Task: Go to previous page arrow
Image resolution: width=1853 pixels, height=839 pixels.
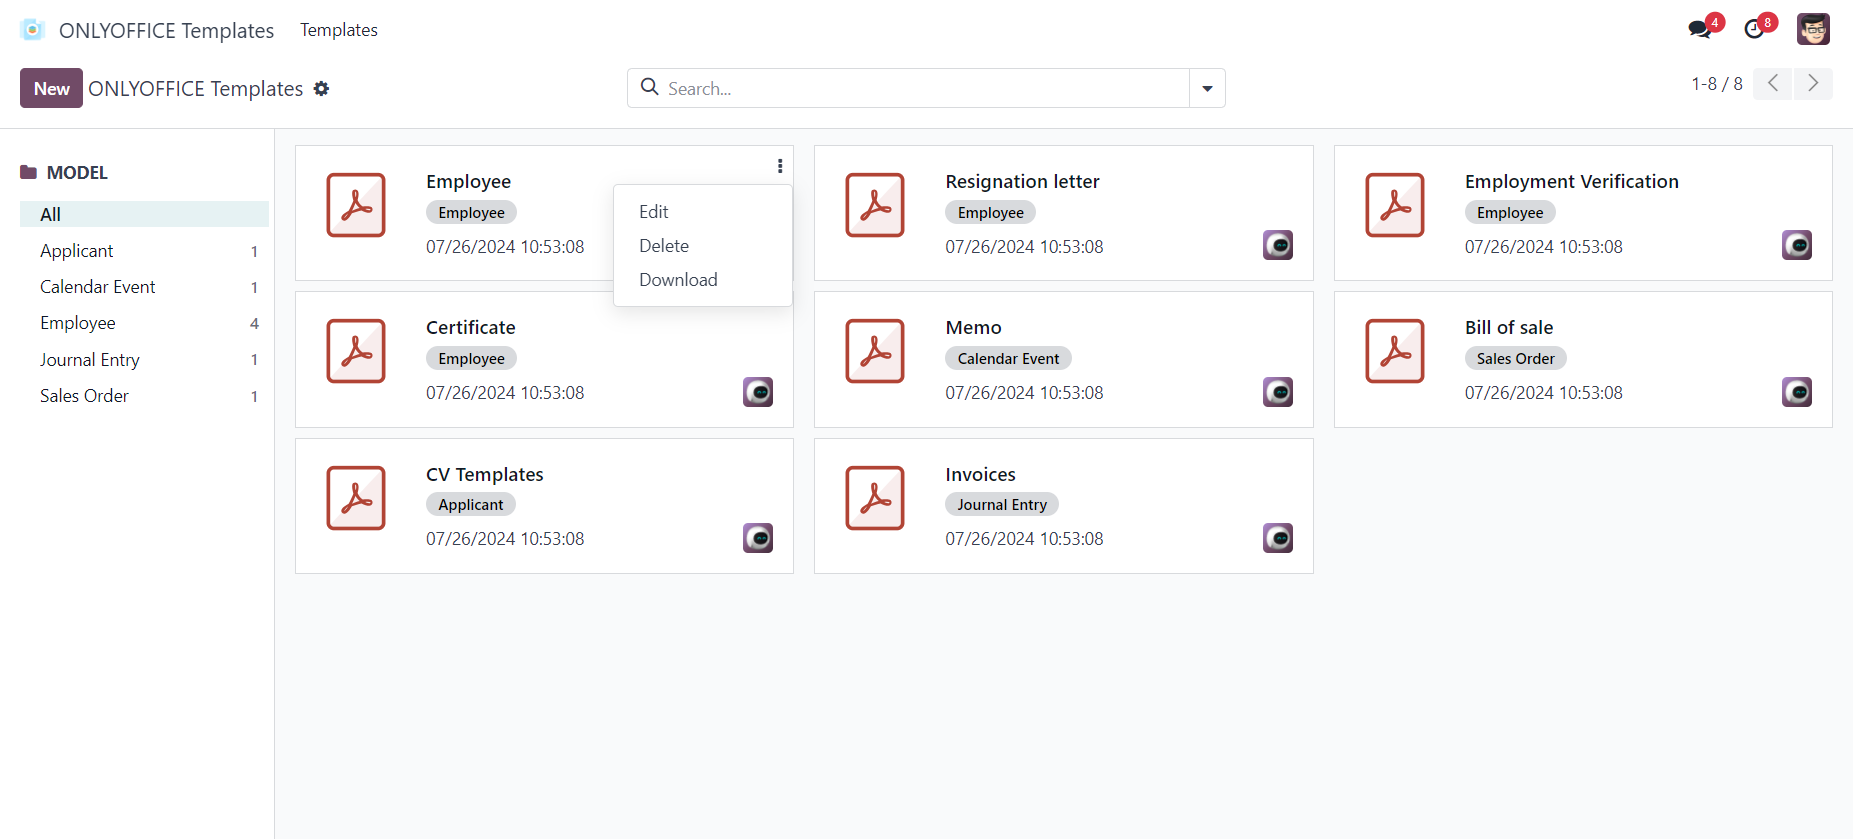Action: point(1773,84)
